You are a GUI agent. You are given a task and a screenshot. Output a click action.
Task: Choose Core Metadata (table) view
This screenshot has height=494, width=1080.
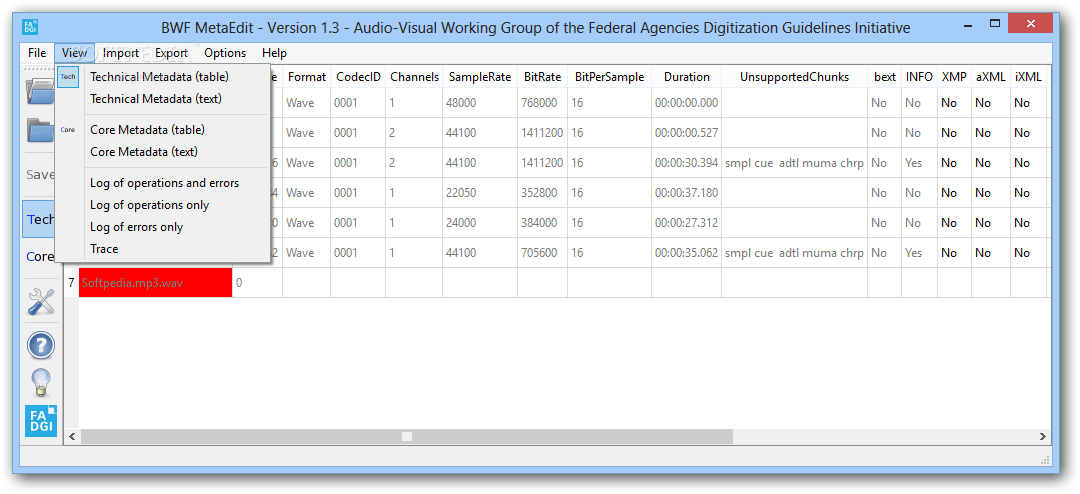162,130
